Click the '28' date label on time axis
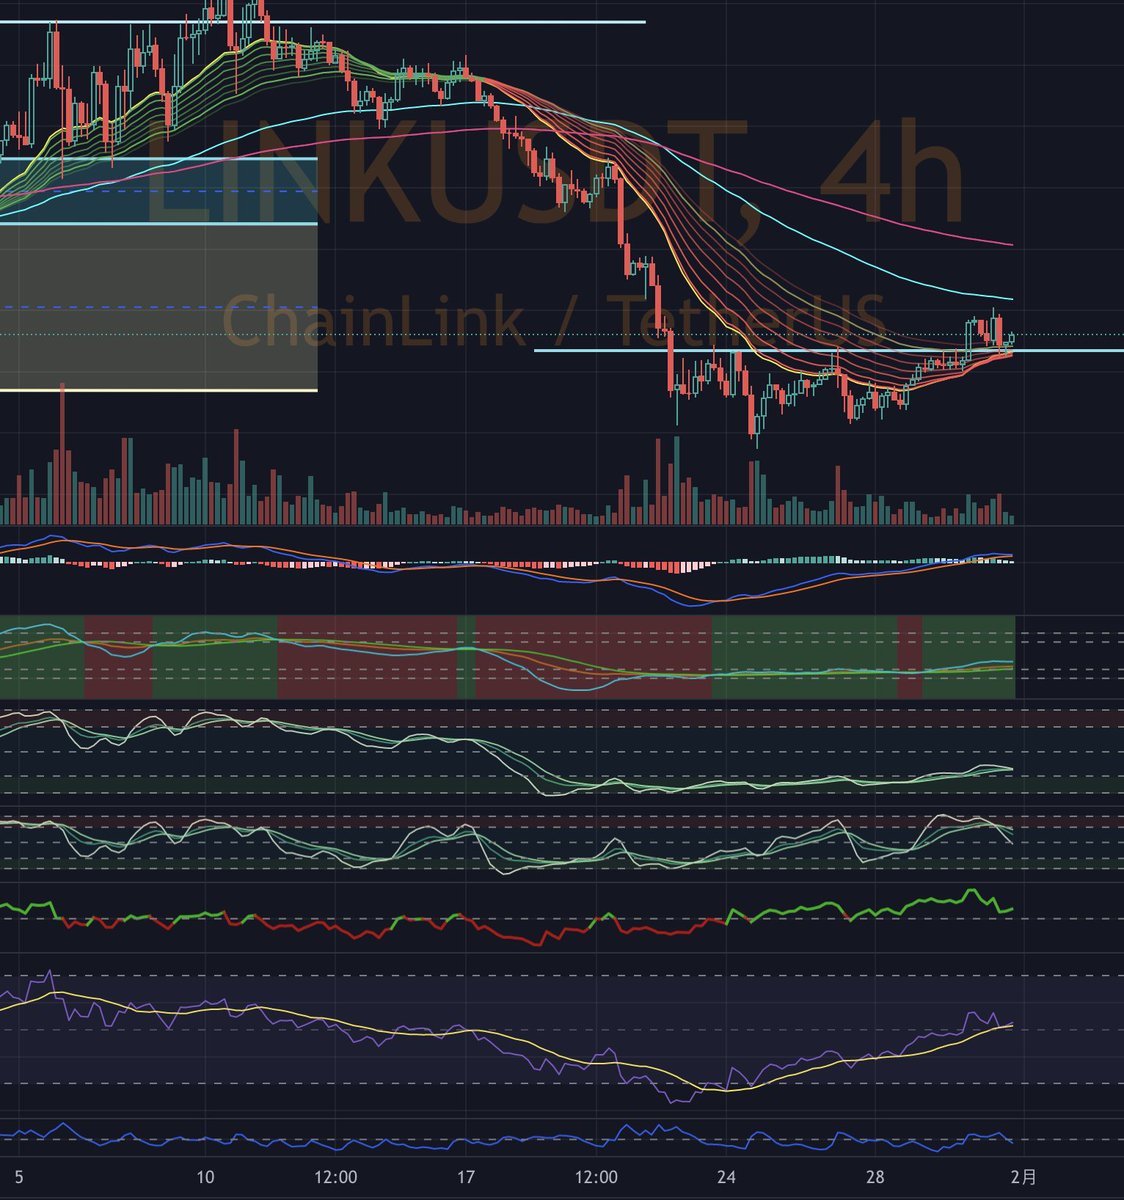This screenshot has height=1200, width=1124. click(875, 1177)
